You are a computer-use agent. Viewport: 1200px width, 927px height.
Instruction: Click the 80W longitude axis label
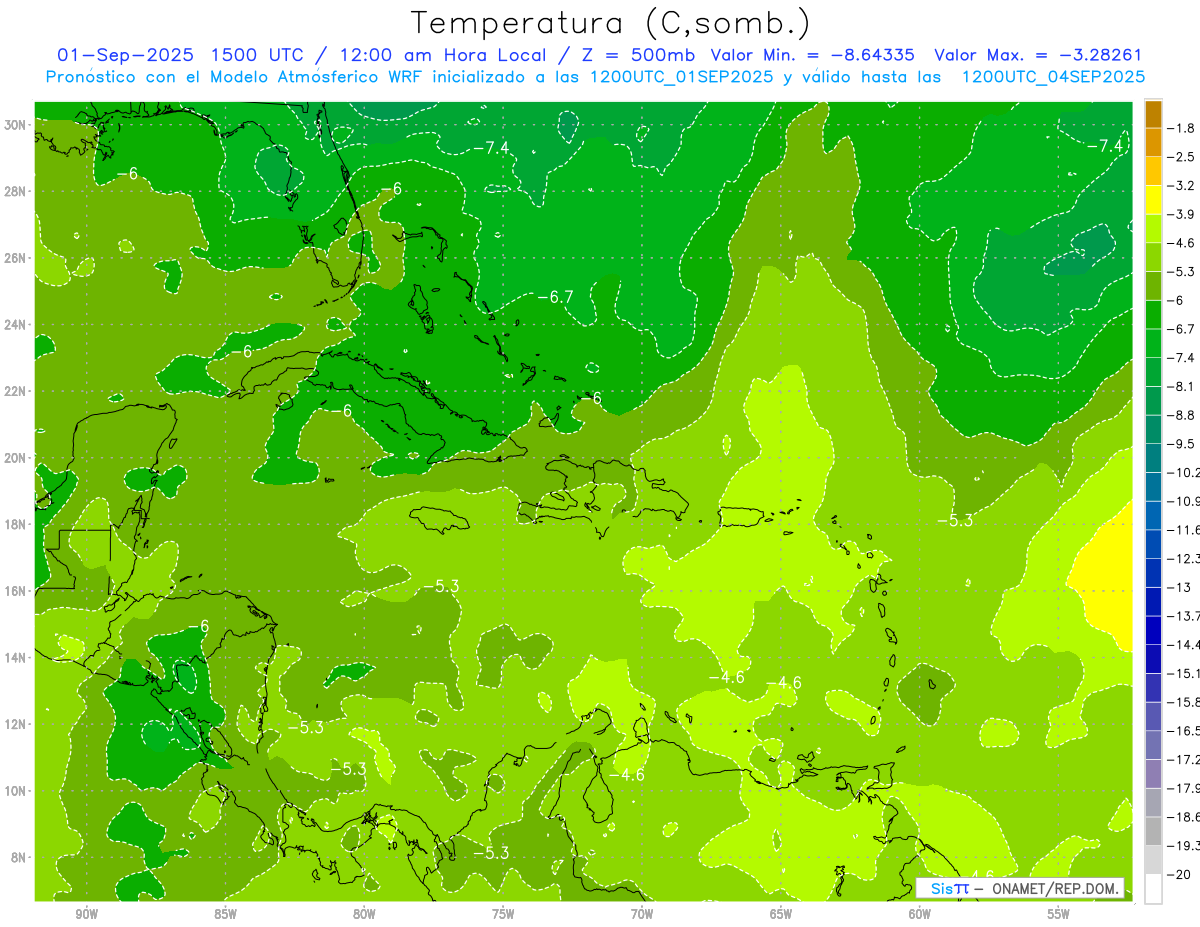(364, 914)
